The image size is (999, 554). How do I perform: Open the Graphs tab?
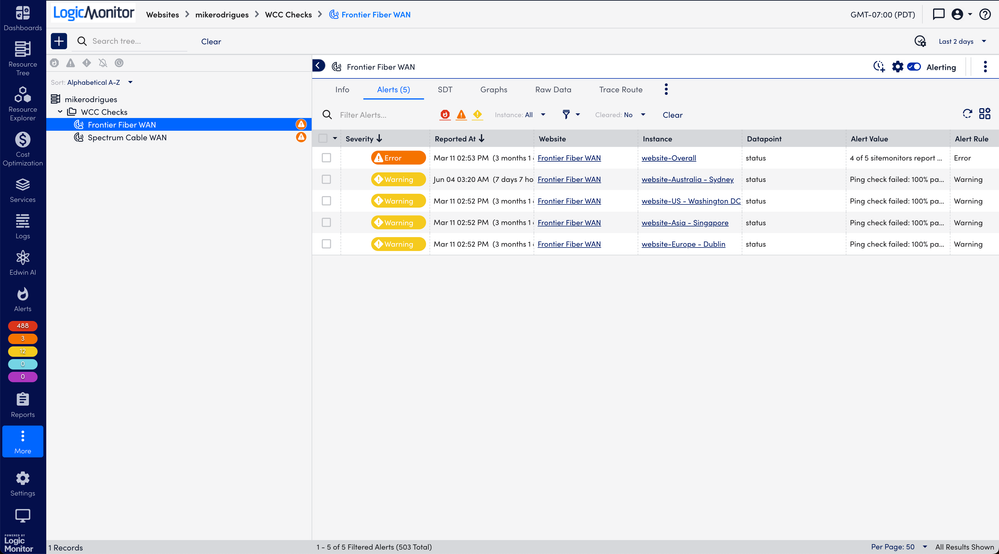[494, 90]
